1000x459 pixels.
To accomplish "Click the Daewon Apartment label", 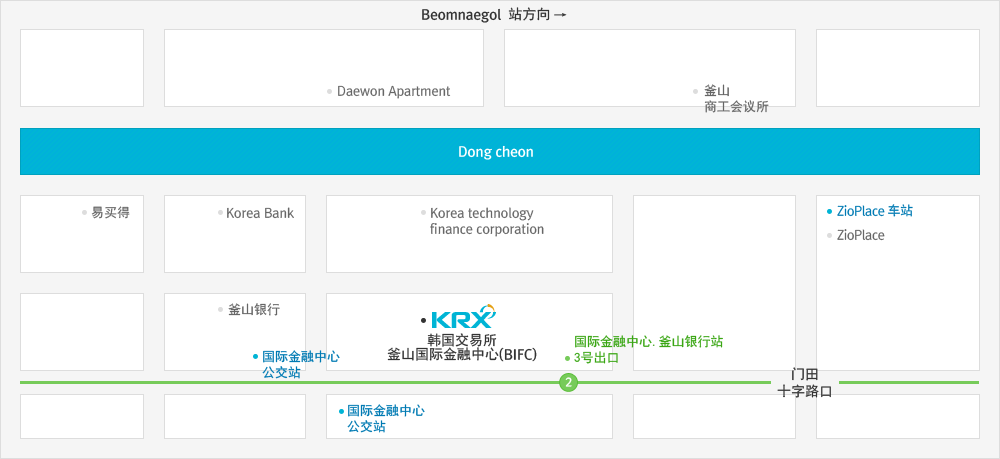I will 393,91.
